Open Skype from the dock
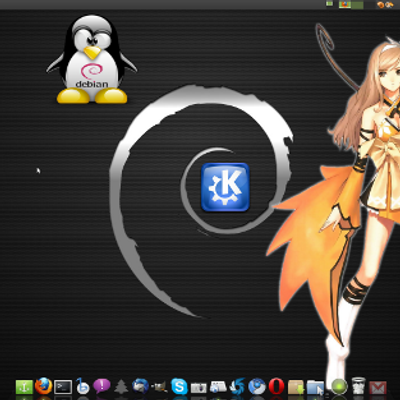 click(179, 387)
